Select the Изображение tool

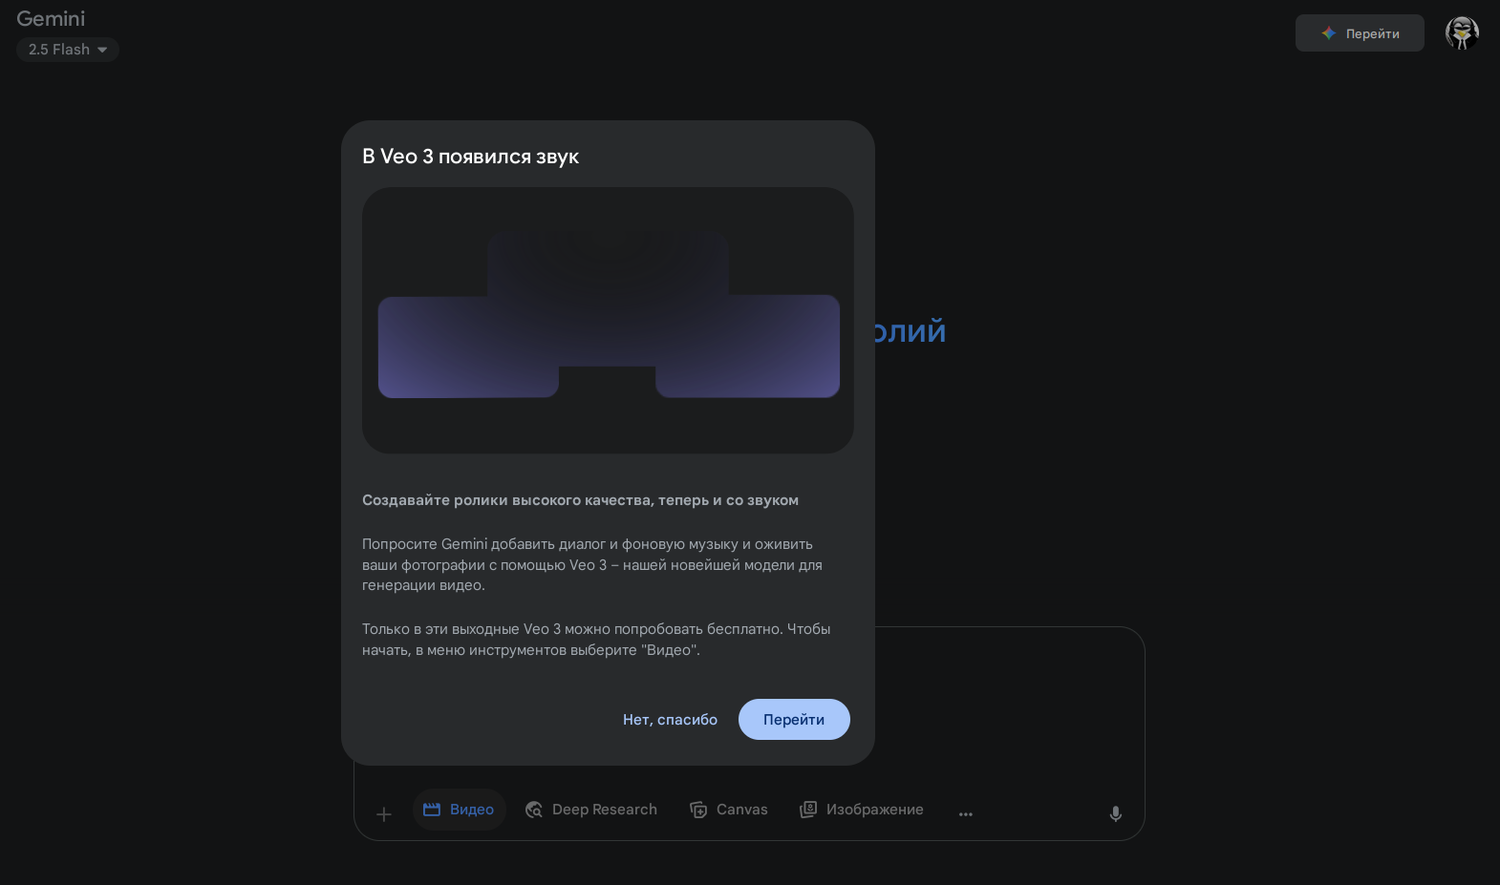pyautogui.click(x=862, y=809)
